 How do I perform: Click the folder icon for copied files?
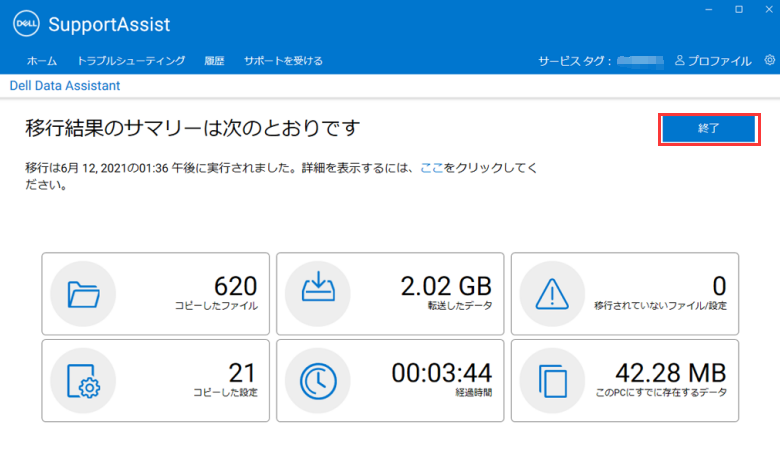point(83,294)
